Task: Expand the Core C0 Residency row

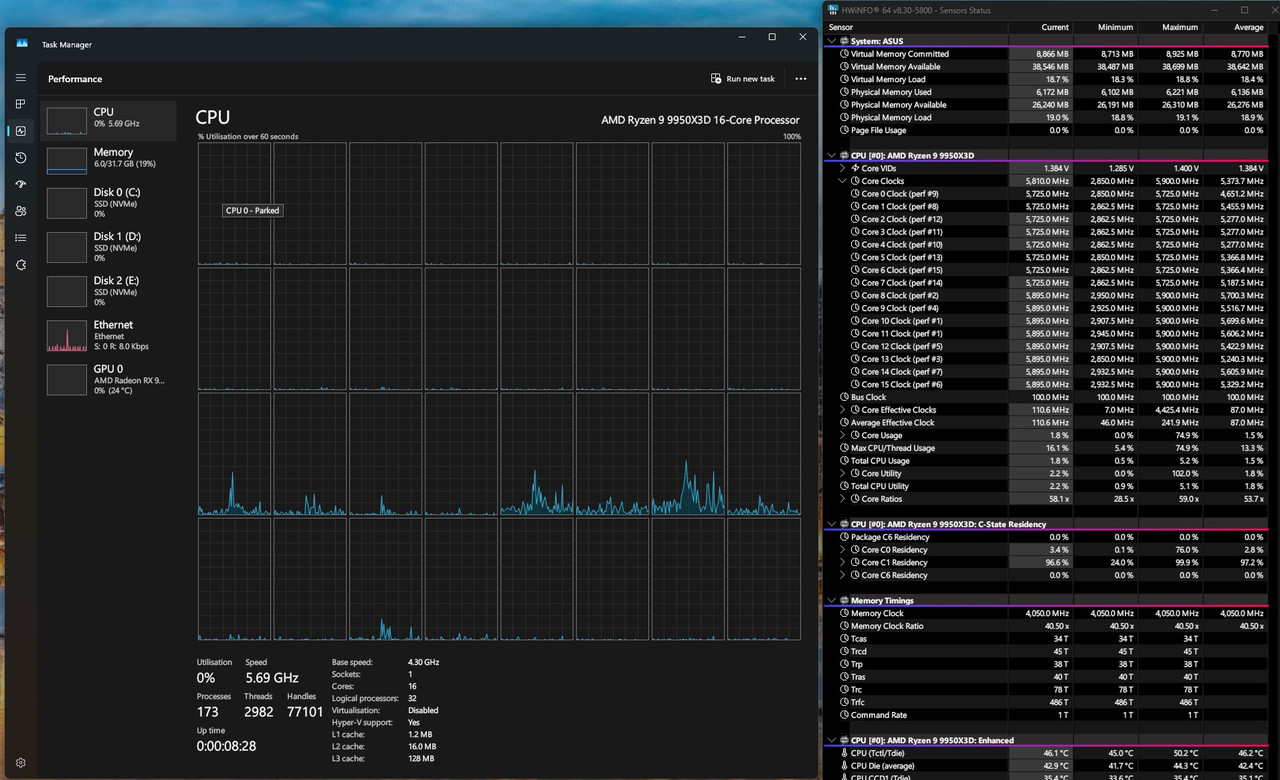Action: [x=842, y=550]
